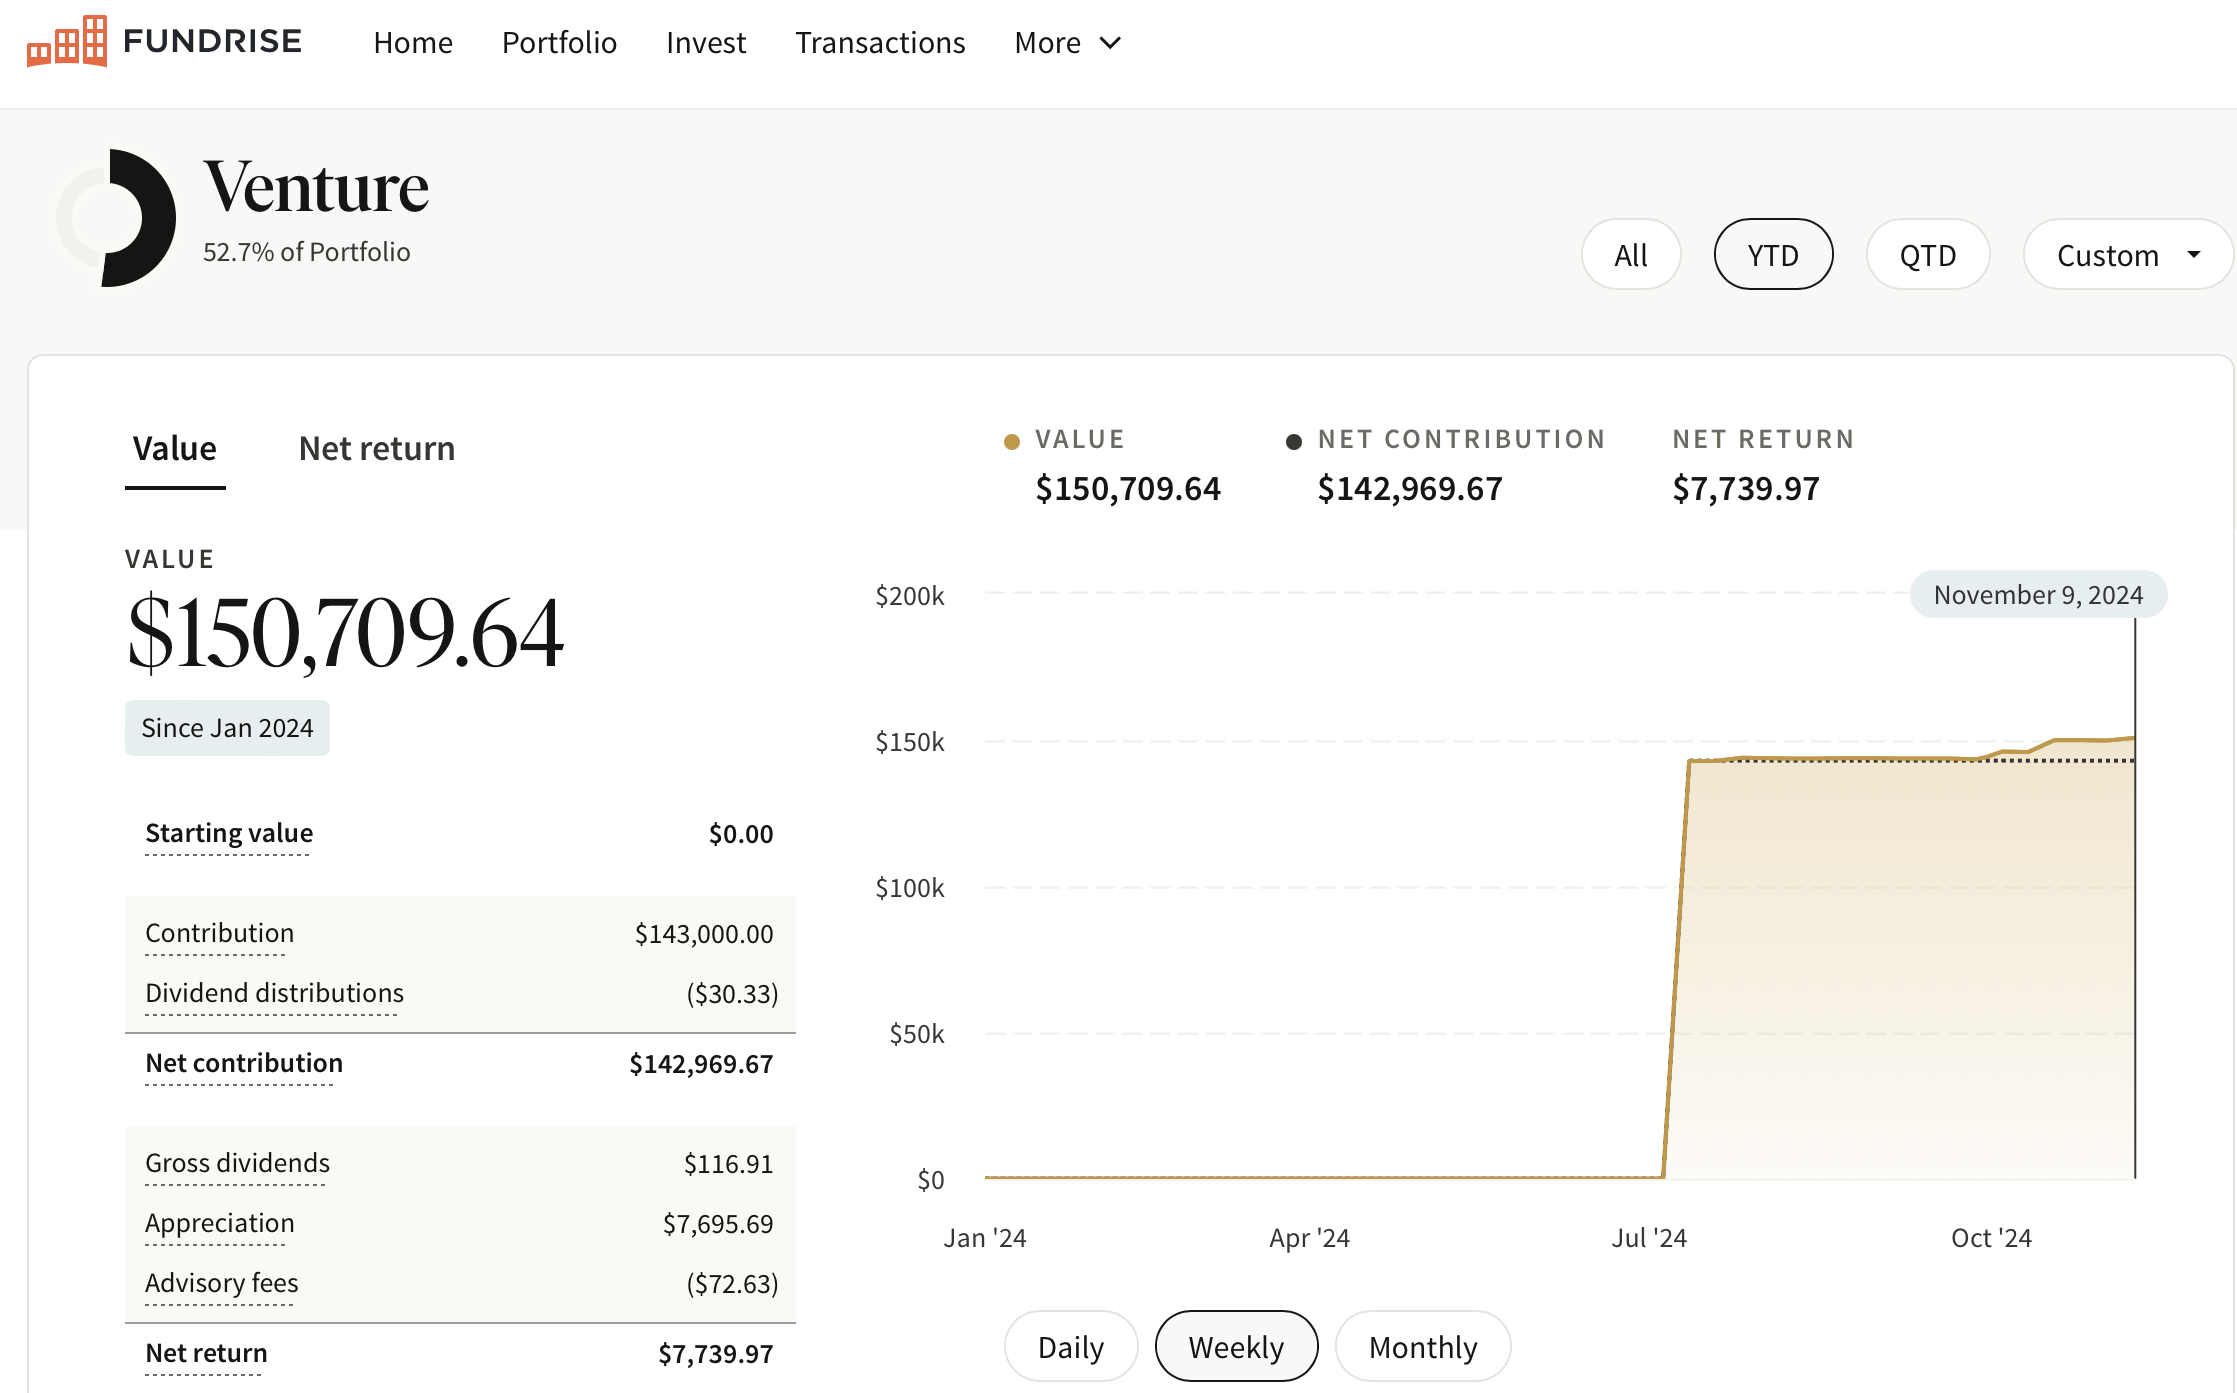Select the QTD time range
Screen dimensions: 2237x1393
1928,255
